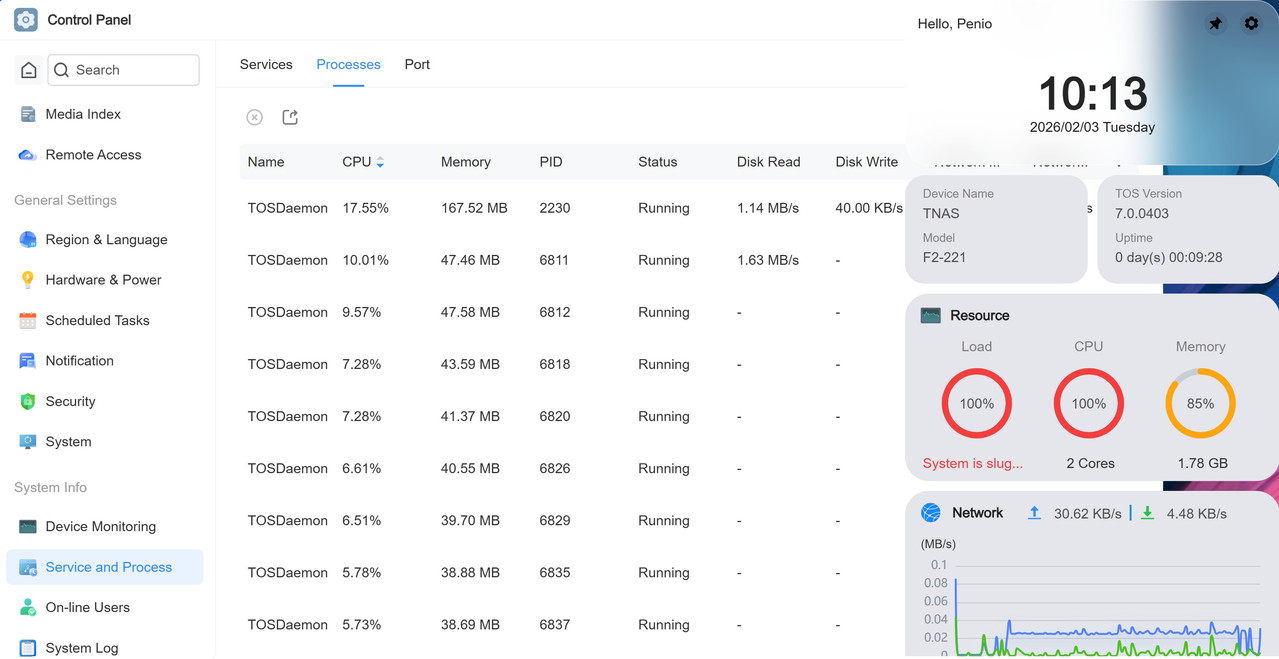The width and height of the screenshot is (1279, 659).
Task: Click the On-line Users person icon
Action: pos(28,608)
